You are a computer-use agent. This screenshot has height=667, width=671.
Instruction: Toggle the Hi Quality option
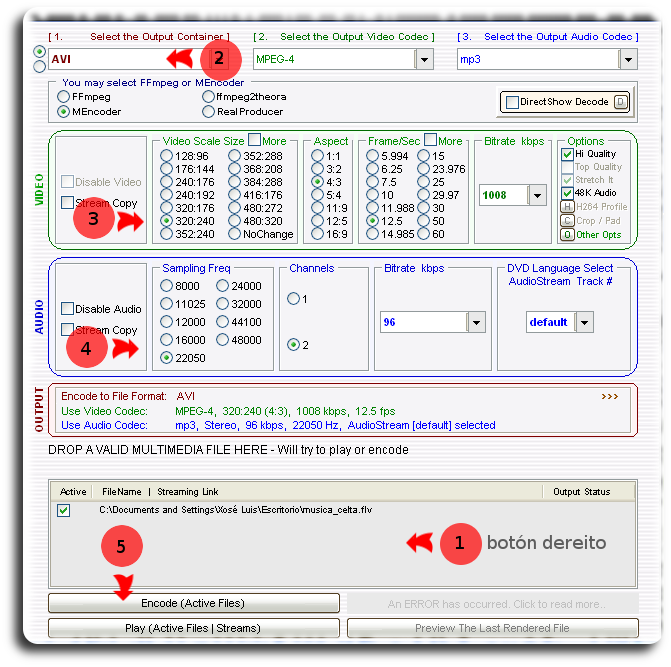[x=567, y=155]
